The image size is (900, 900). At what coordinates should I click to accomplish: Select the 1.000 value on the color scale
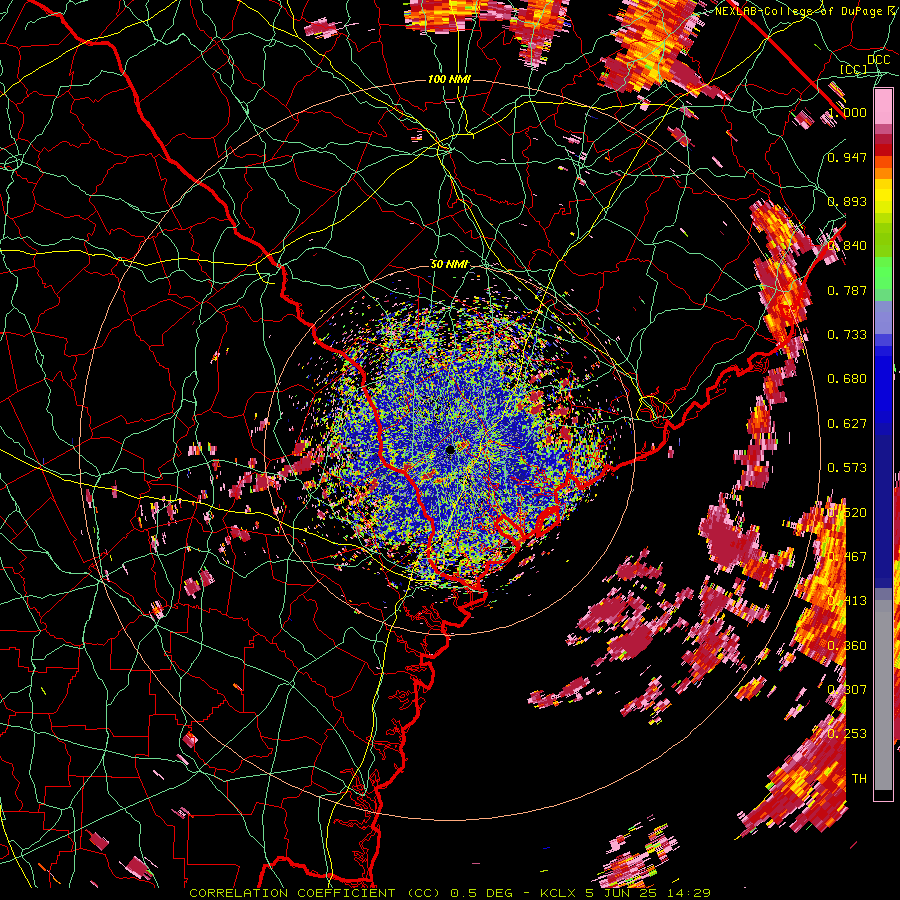coord(847,112)
